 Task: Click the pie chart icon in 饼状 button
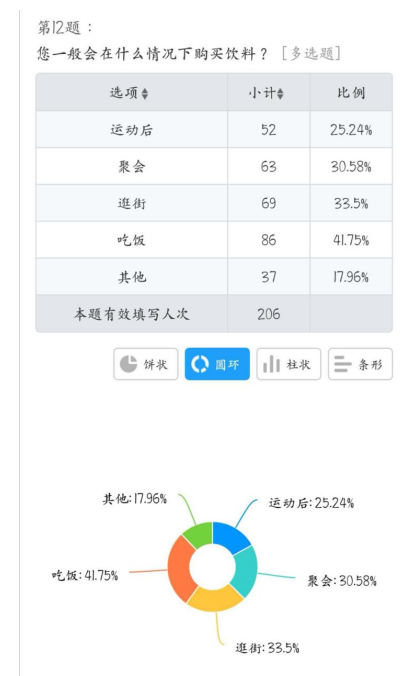[x=128, y=364]
